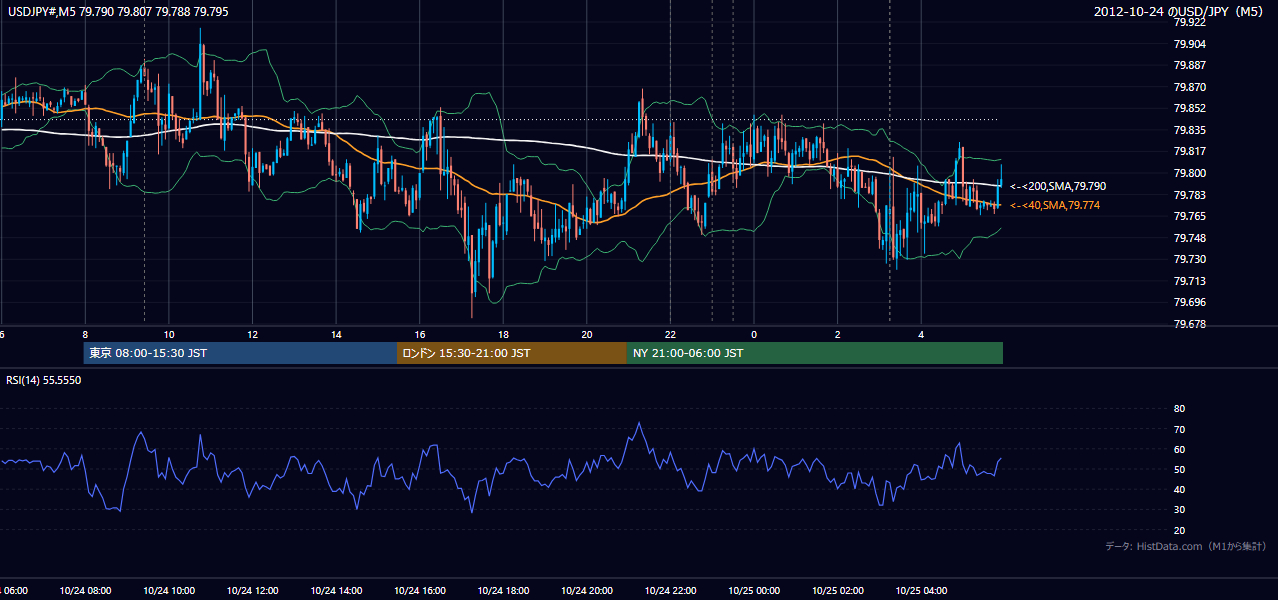Click the RSI(14) 55.5550 indicator label

pos(43,380)
